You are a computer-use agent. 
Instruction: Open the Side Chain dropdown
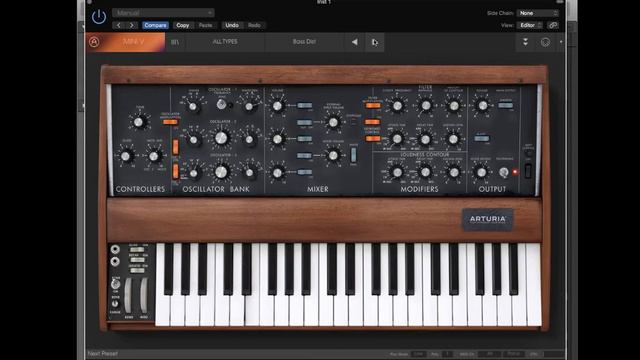point(538,13)
